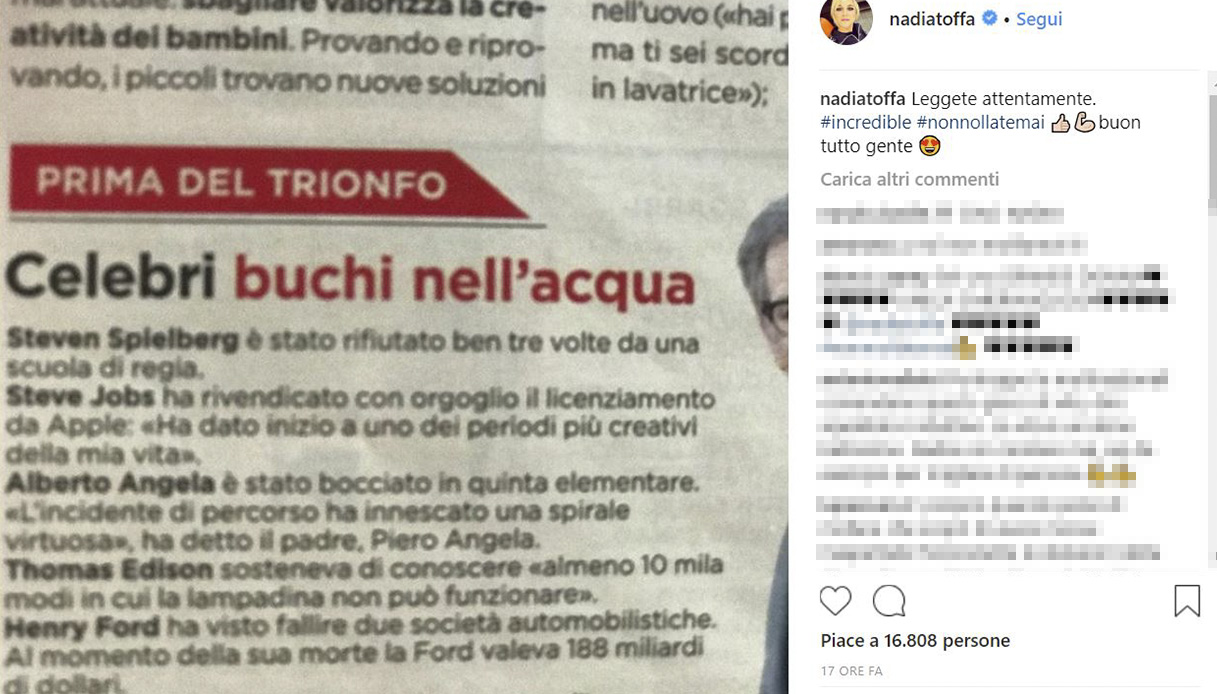Viewport: 1217px width, 694px height.
Task: Open comments via the speech bubble icon
Action: pos(889,600)
